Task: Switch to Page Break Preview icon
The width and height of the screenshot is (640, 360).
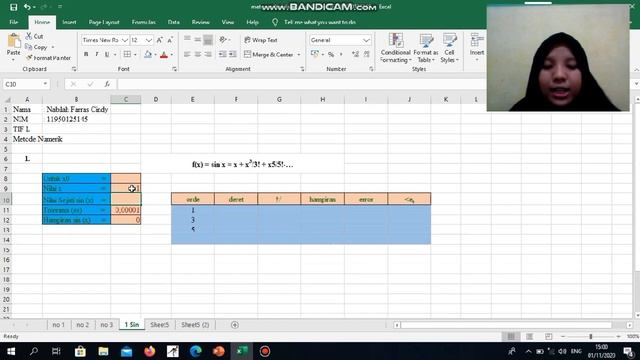Action: coord(548,336)
